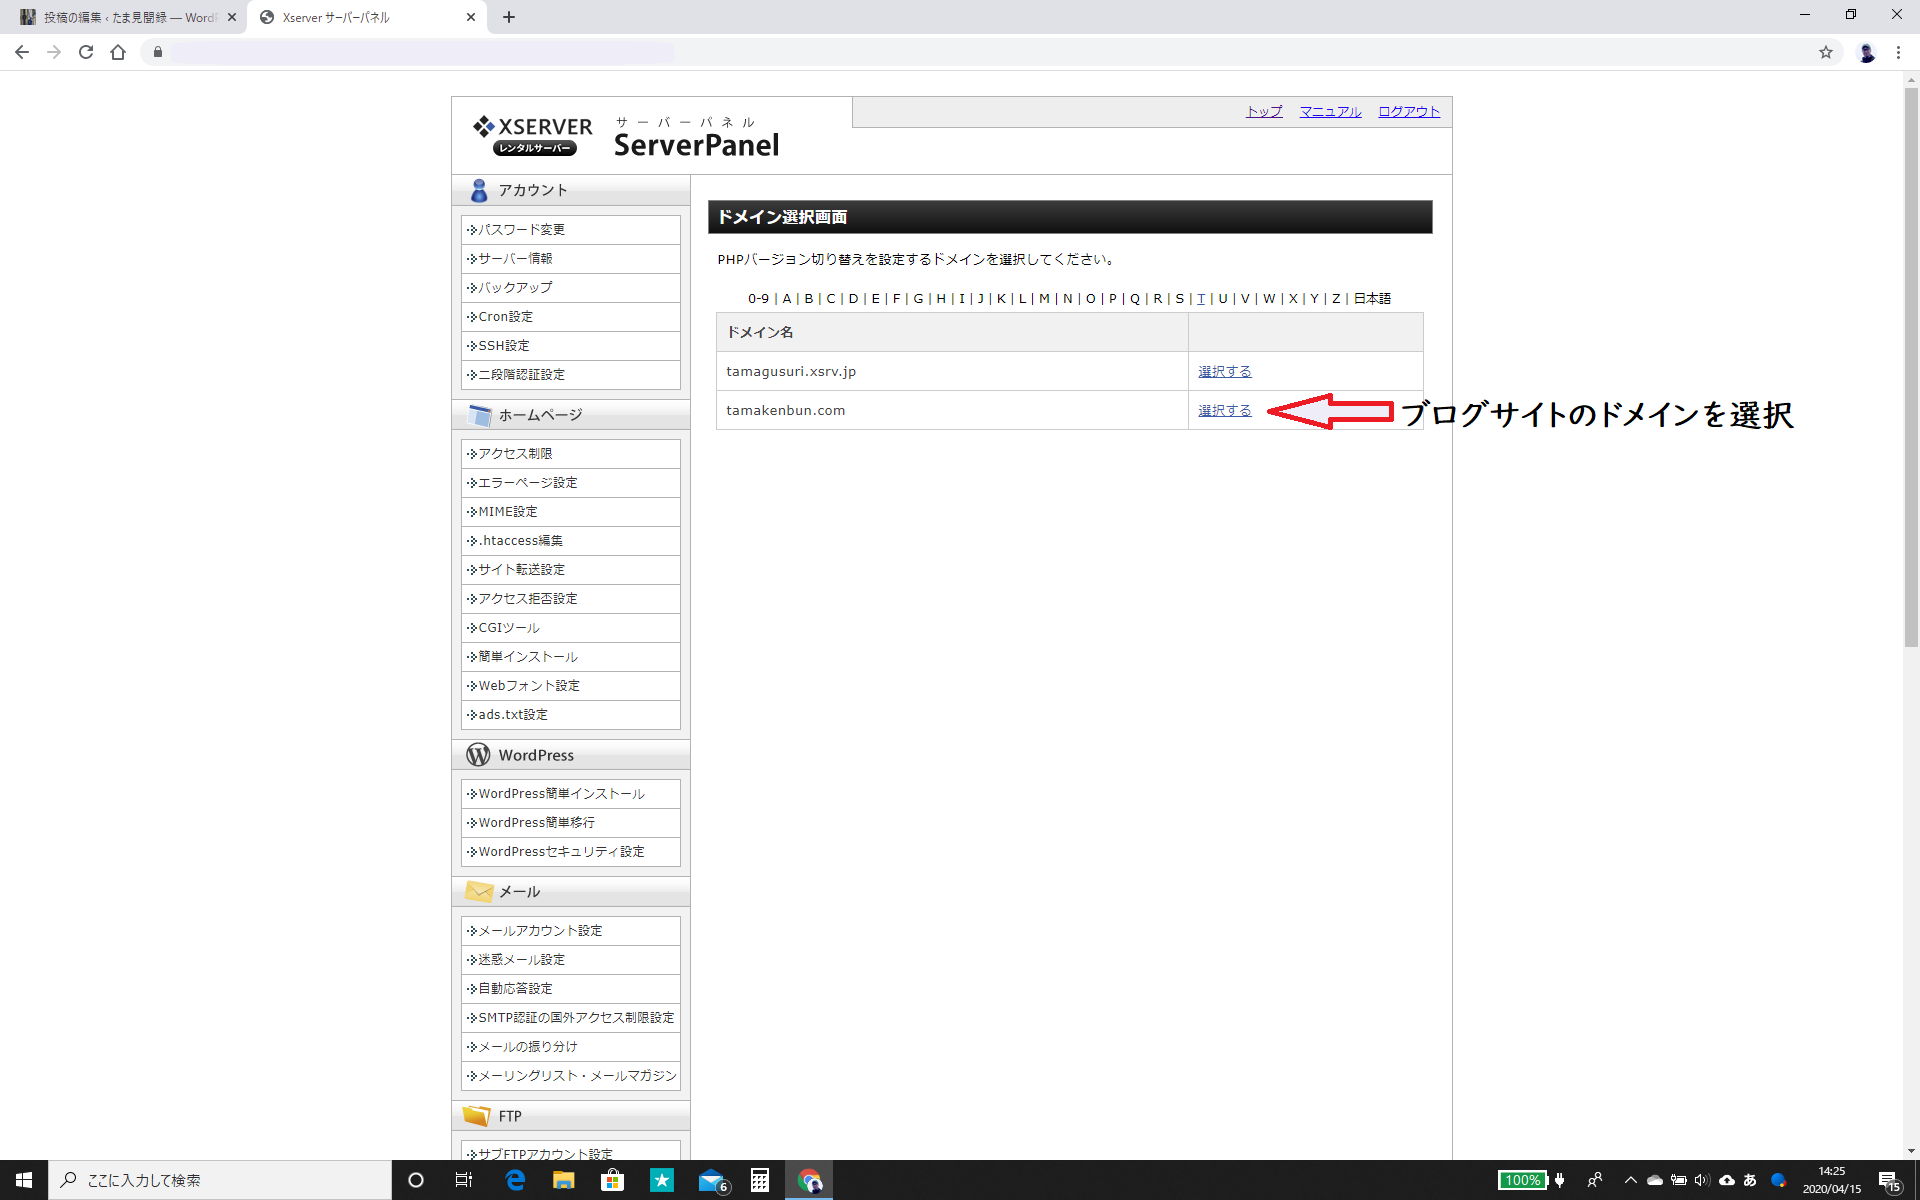Select the tamakenbun.com domain
1920x1200 pixels.
pyautogui.click(x=1224, y=410)
